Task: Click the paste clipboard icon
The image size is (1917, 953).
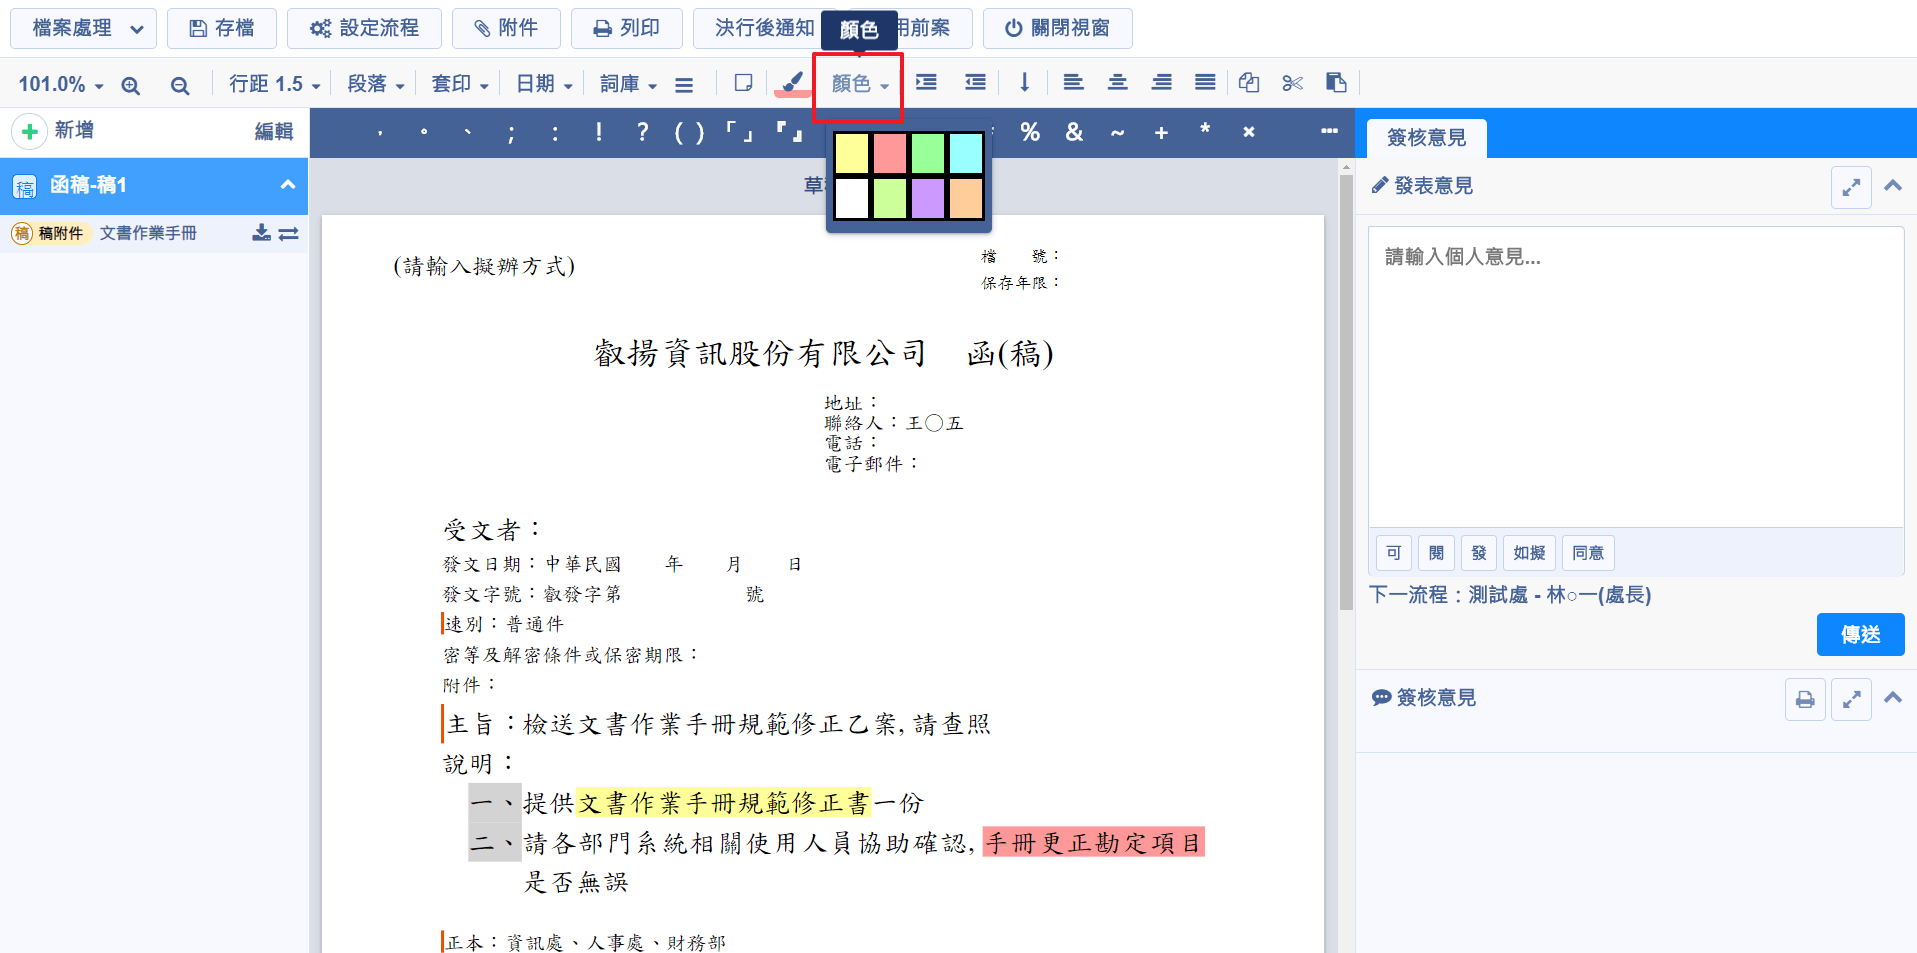Action: click(x=1336, y=83)
